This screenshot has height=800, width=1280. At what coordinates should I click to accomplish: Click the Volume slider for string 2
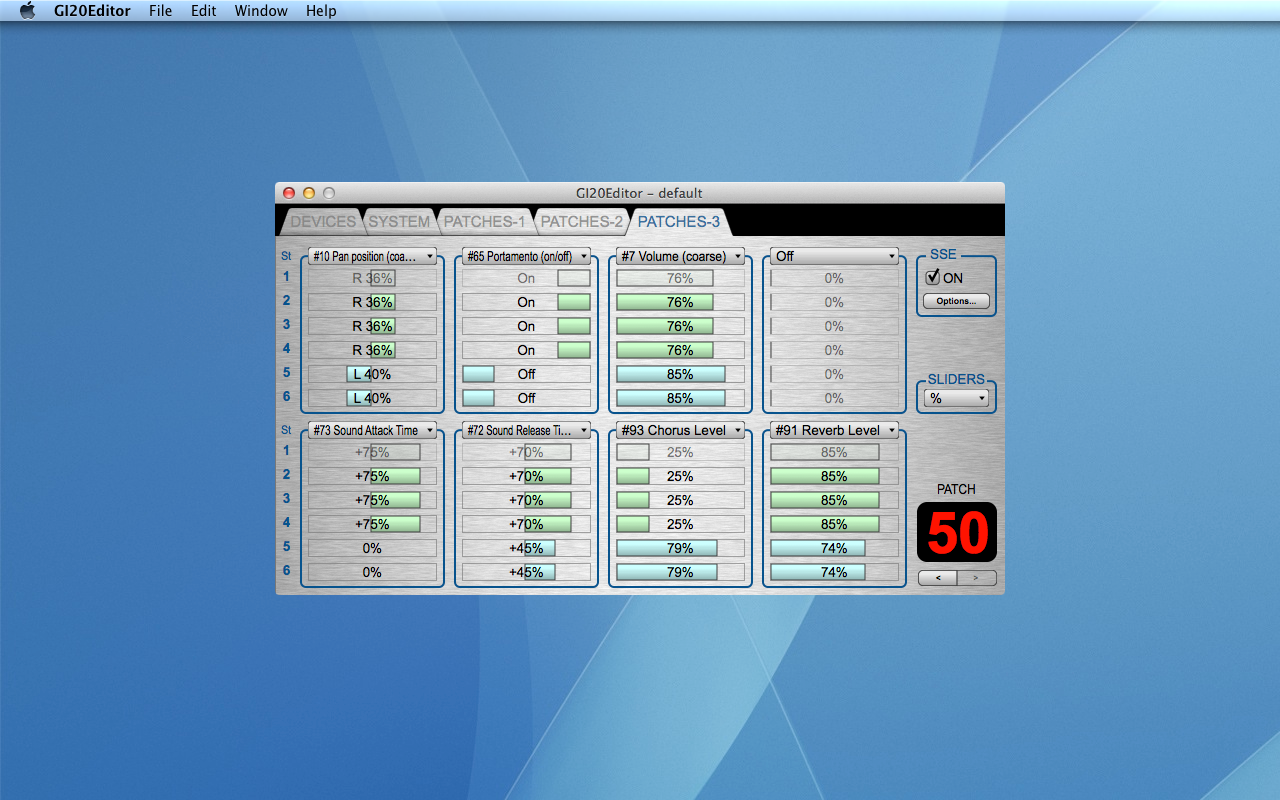(680, 302)
